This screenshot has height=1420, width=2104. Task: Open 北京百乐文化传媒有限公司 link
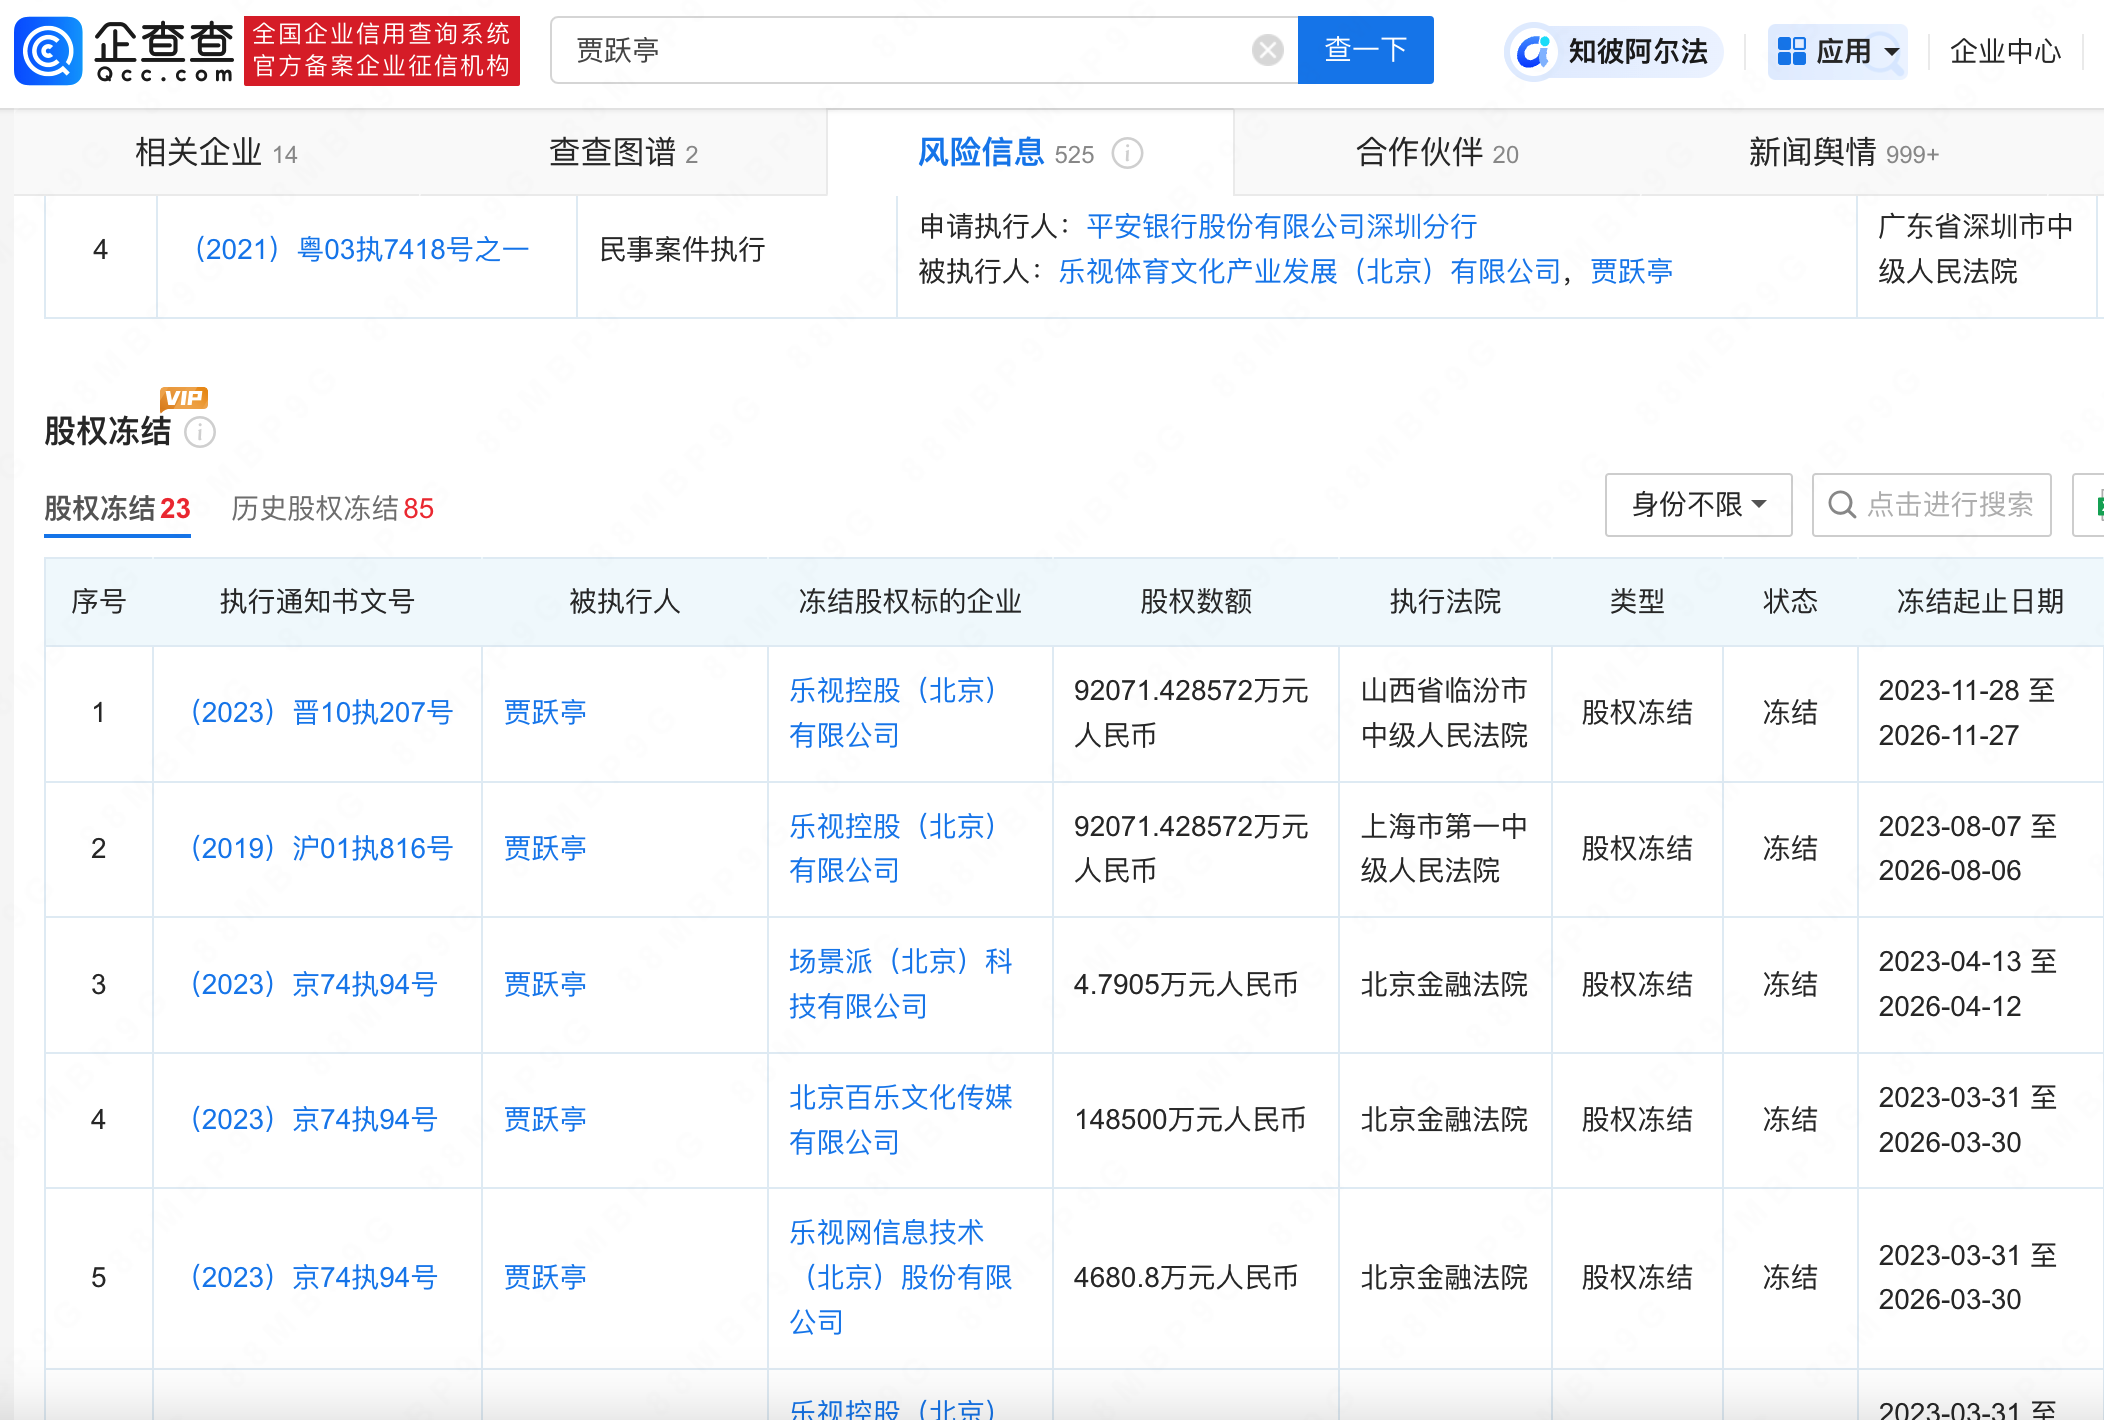coord(901,1119)
